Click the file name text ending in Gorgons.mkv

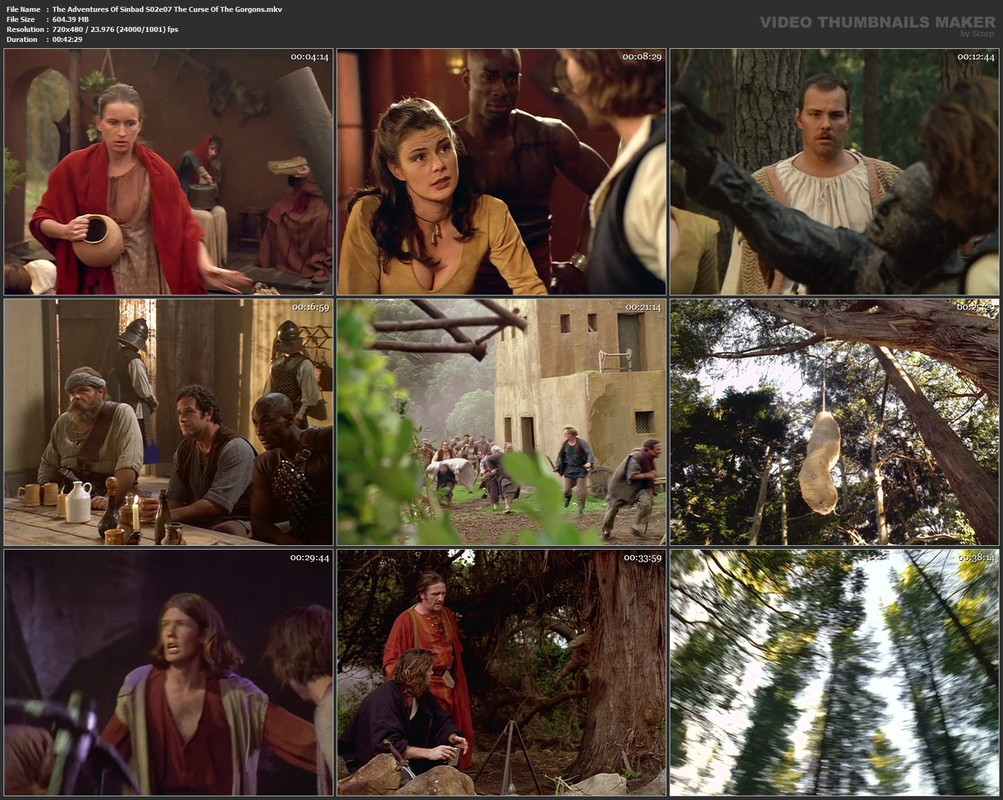pos(167,10)
